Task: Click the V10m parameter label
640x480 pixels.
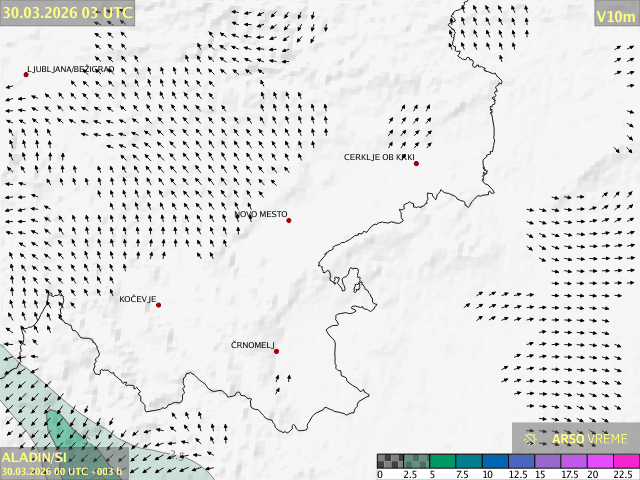Action: 615,15
